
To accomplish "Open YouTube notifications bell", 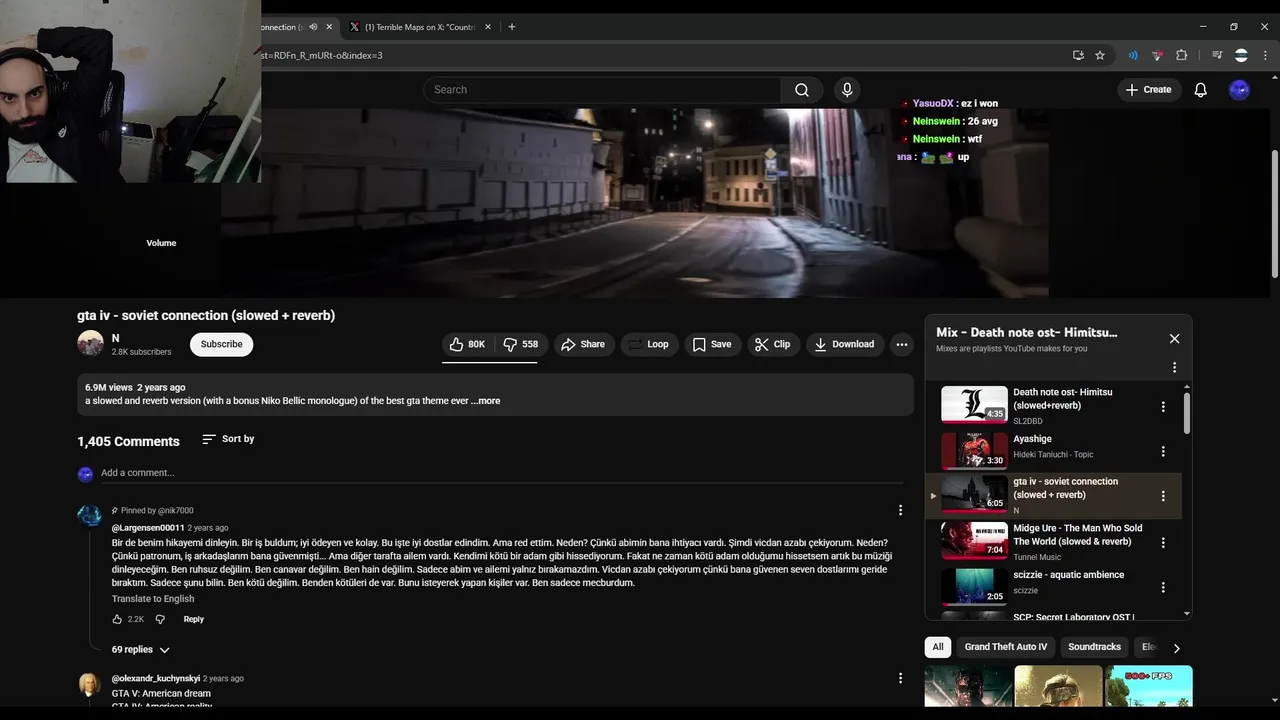I will pyautogui.click(x=1201, y=90).
